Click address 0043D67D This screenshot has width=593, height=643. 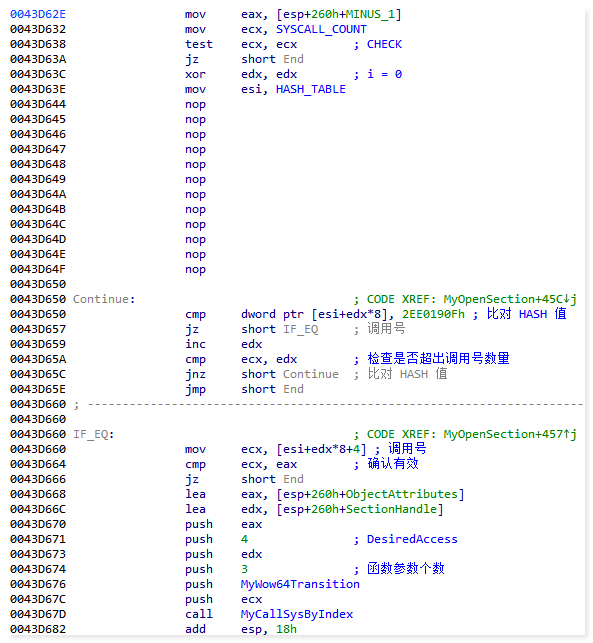[38, 614]
